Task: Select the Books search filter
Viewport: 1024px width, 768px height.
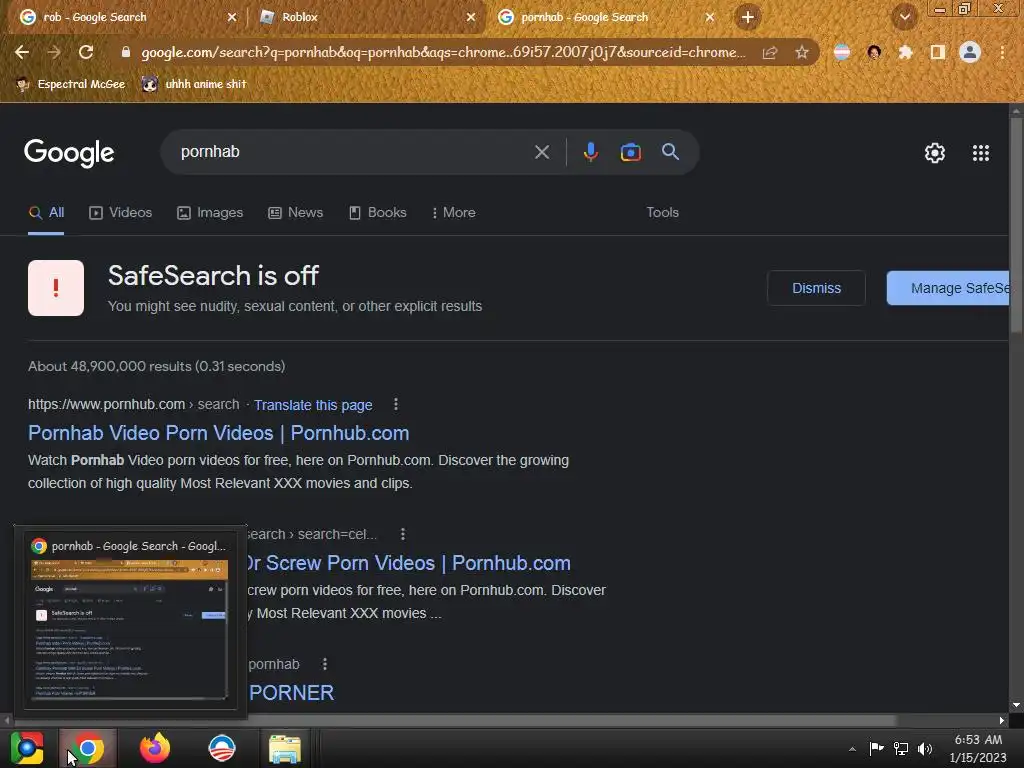Action: click(x=378, y=213)
